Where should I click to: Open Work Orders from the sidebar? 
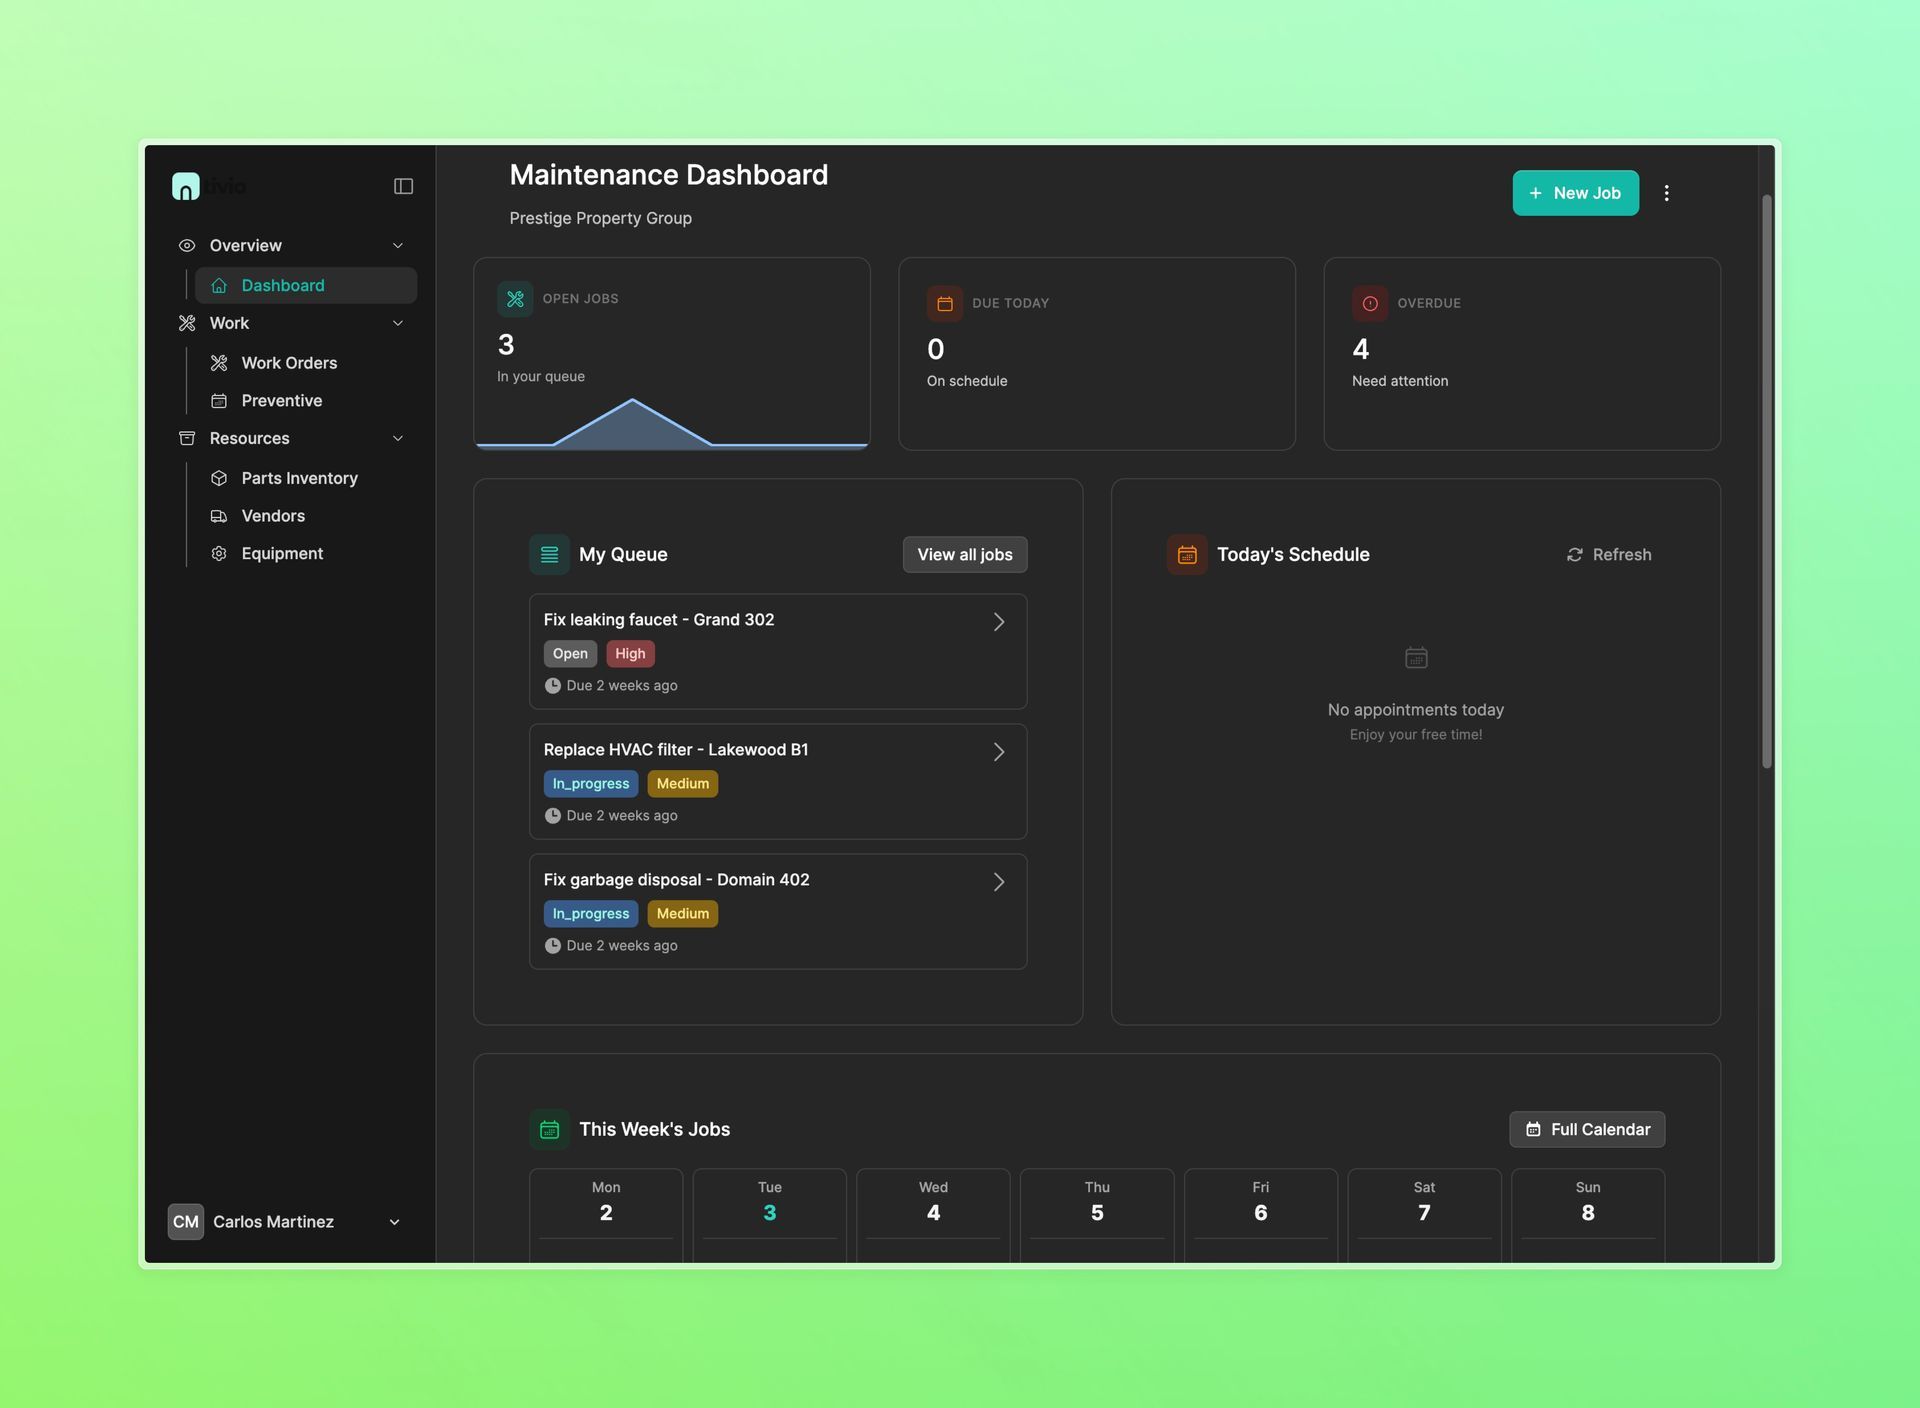(x=289, y=362)
